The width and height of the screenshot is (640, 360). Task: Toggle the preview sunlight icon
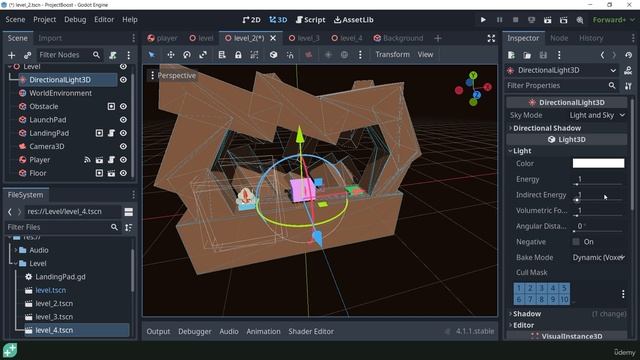(328, 54)
